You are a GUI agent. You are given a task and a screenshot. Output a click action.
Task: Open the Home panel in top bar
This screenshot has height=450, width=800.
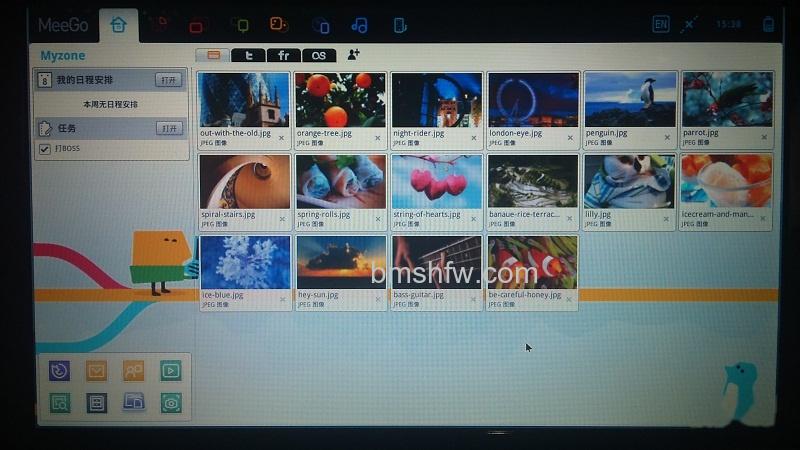[118, 25]
